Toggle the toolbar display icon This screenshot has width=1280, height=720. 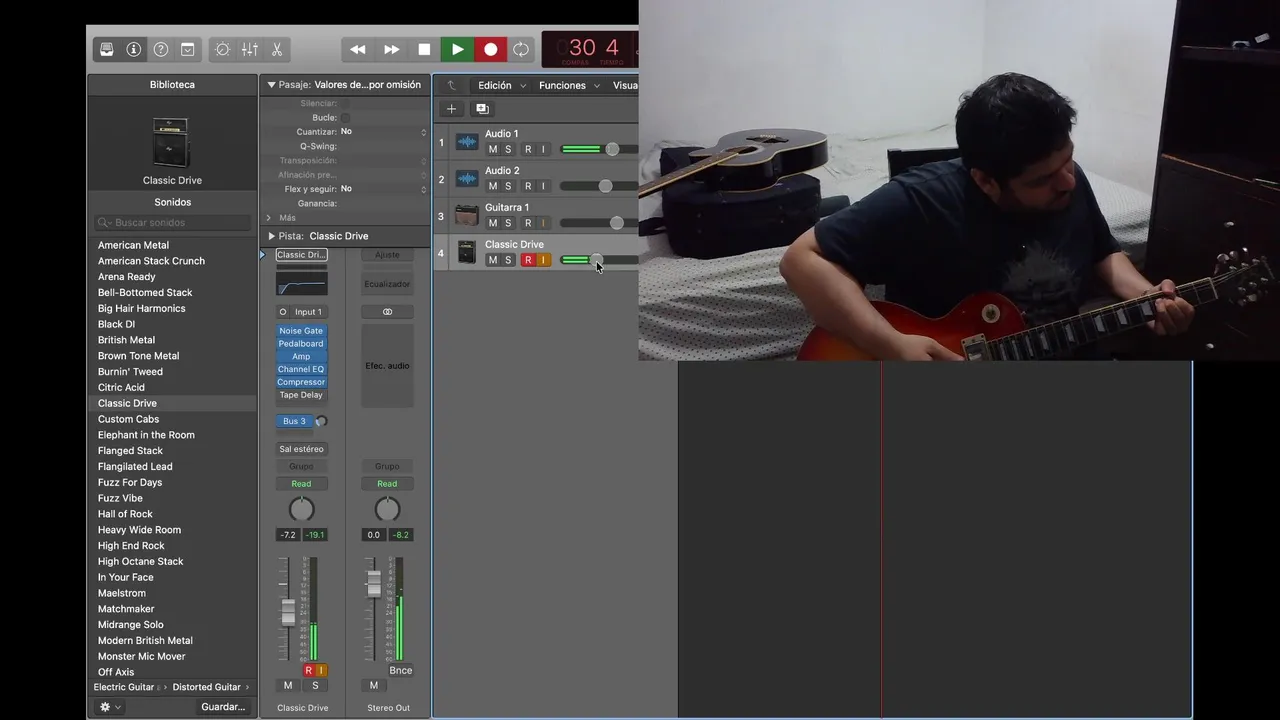187,49
